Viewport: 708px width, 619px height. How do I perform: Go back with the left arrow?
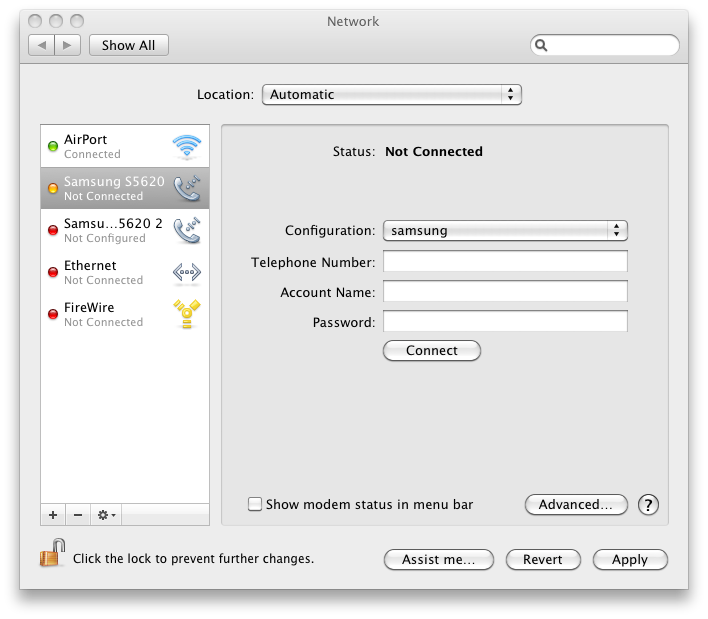42,45
